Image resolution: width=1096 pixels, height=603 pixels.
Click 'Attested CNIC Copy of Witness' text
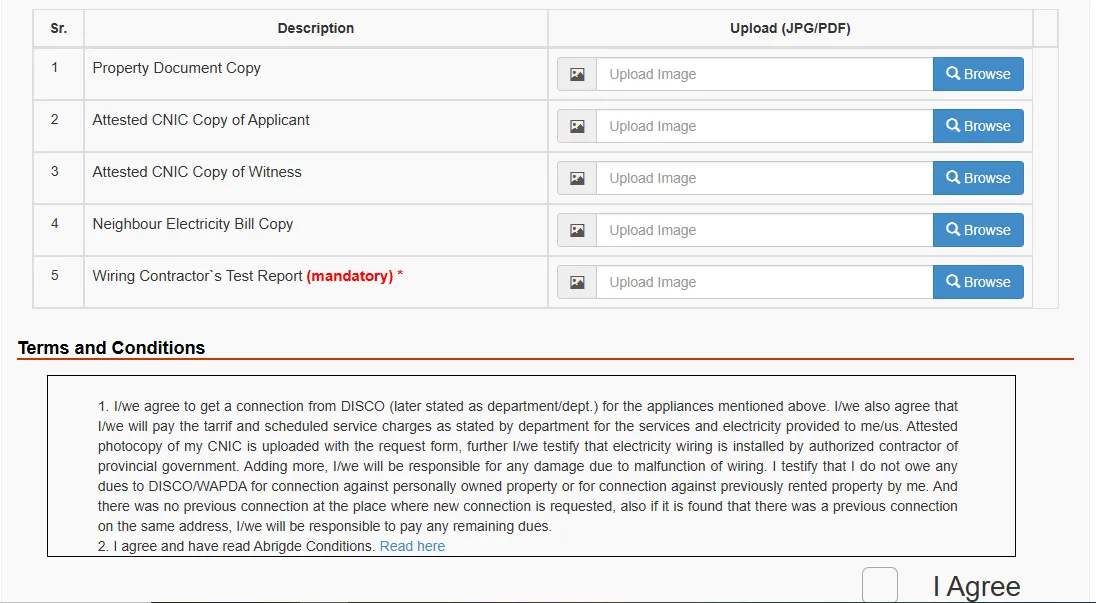pos(197,172)
